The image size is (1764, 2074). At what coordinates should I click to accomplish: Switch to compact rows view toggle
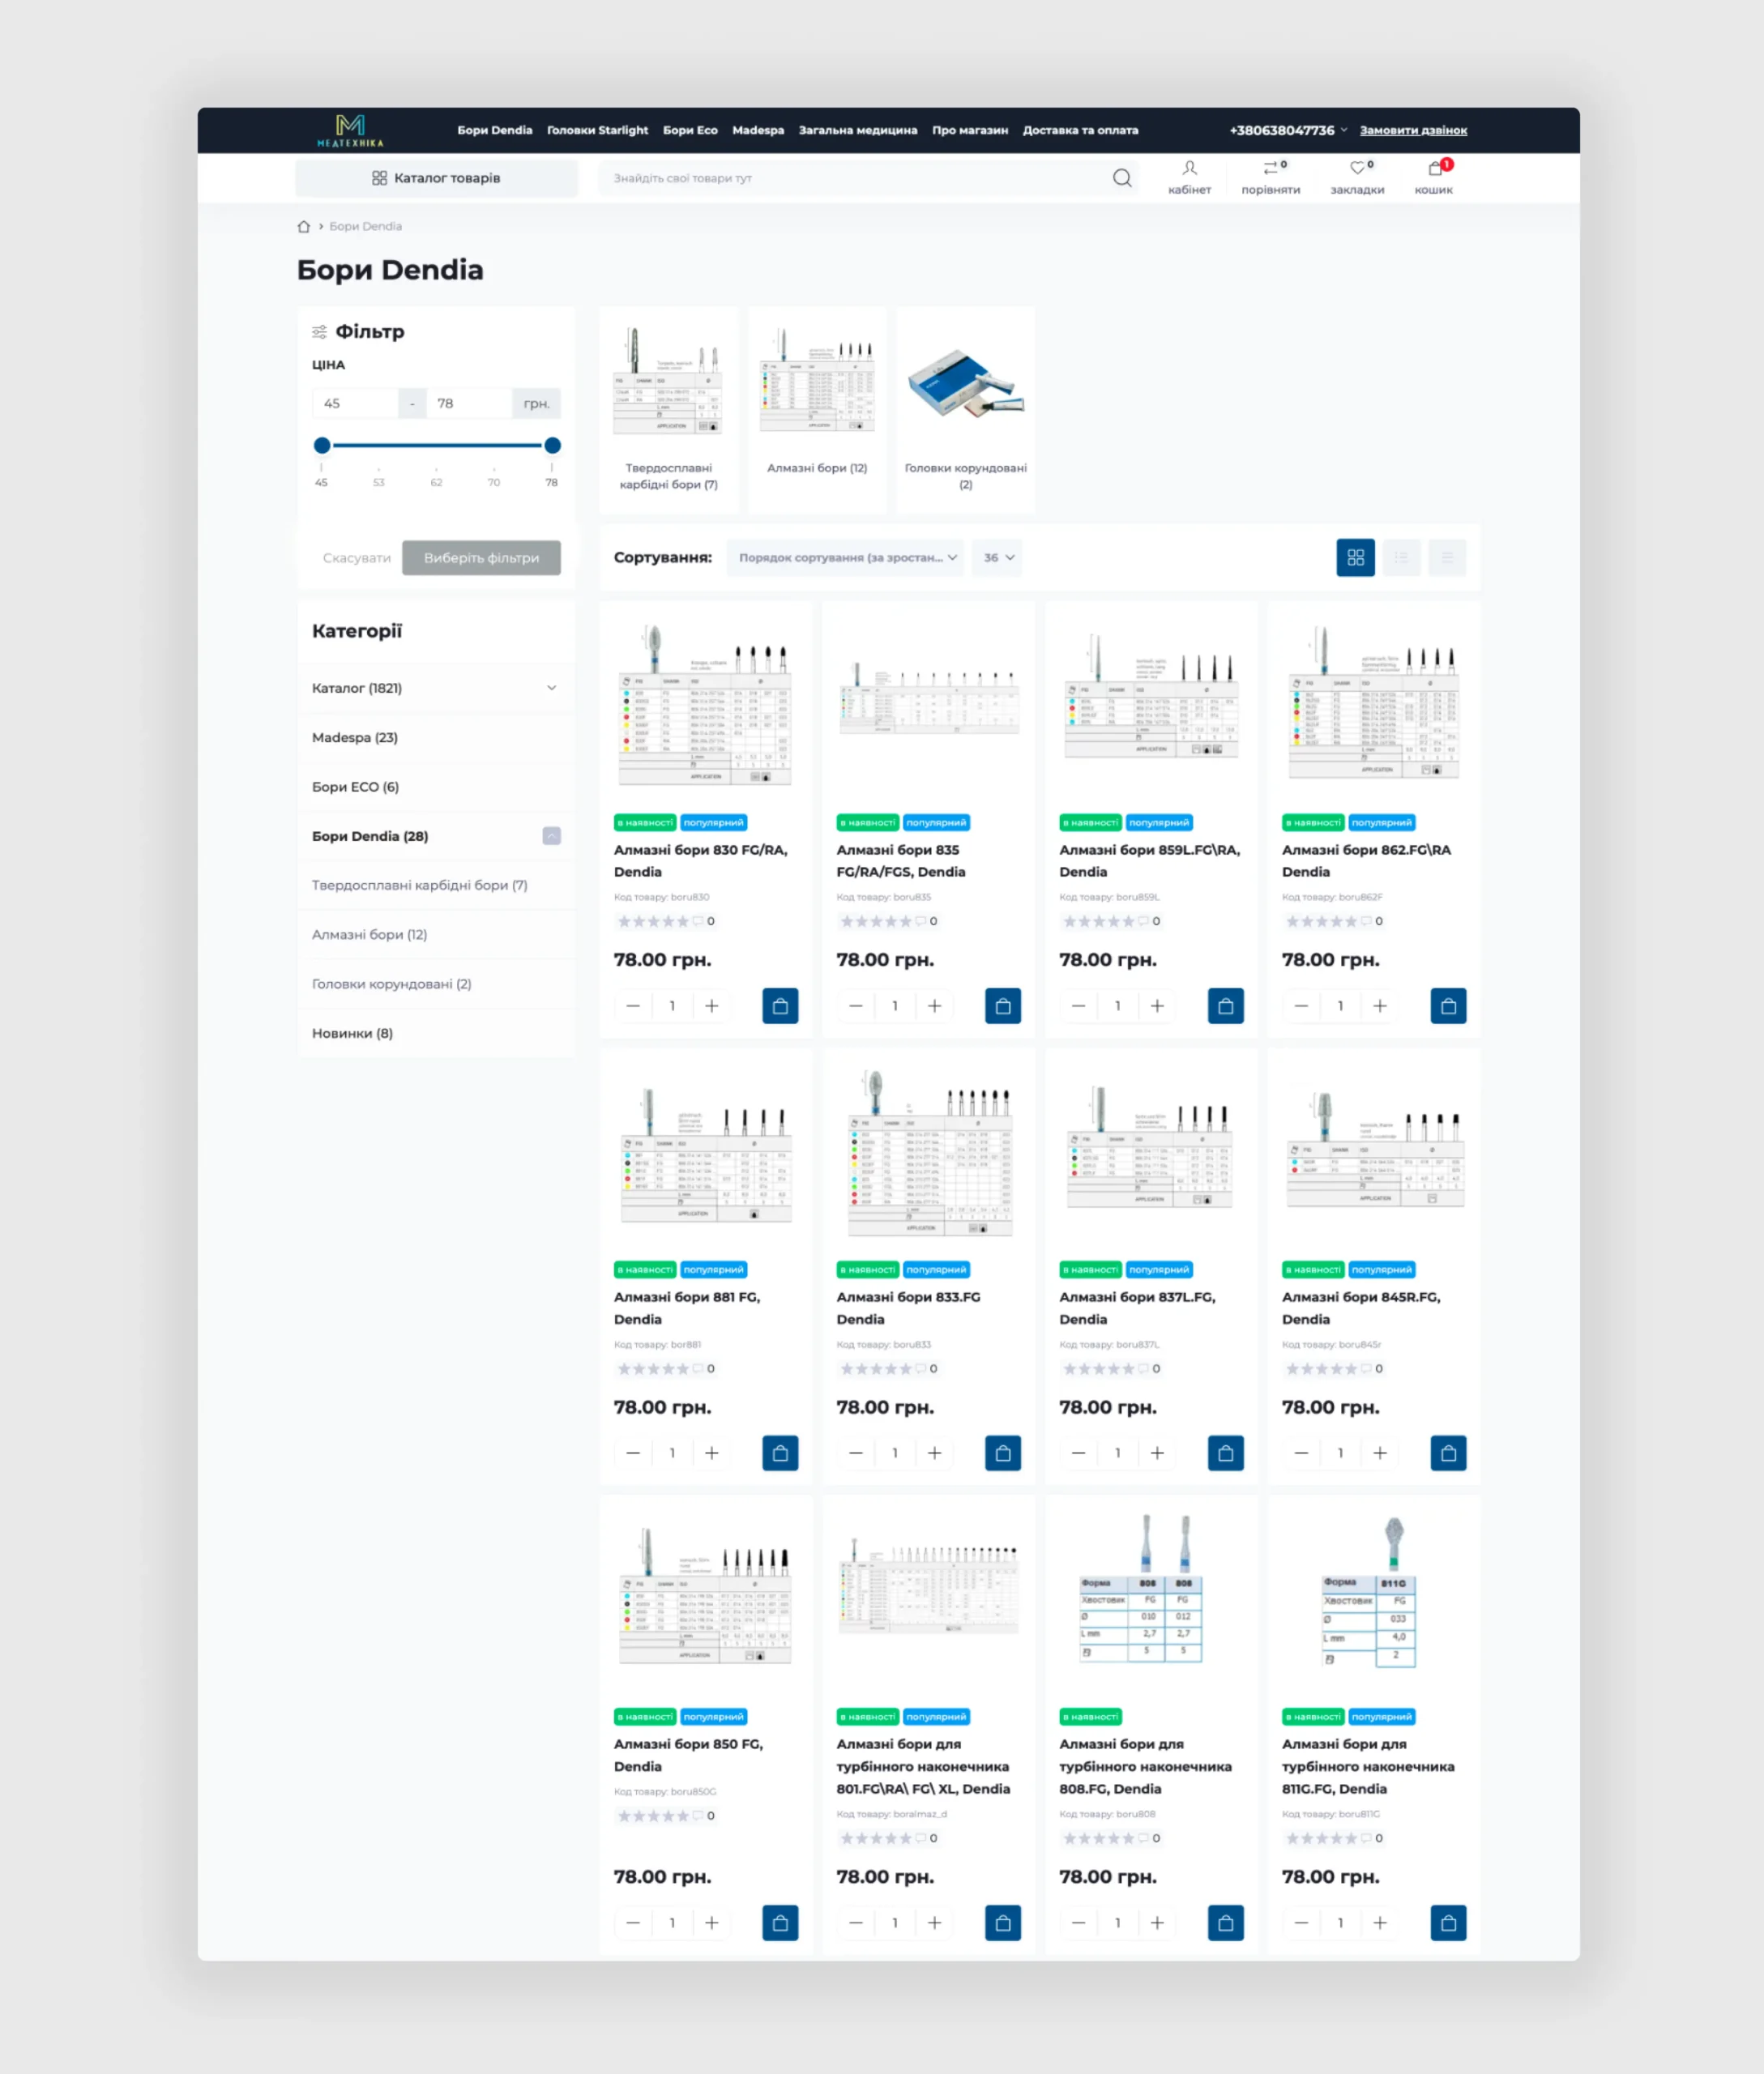[x=1446, y=558]
